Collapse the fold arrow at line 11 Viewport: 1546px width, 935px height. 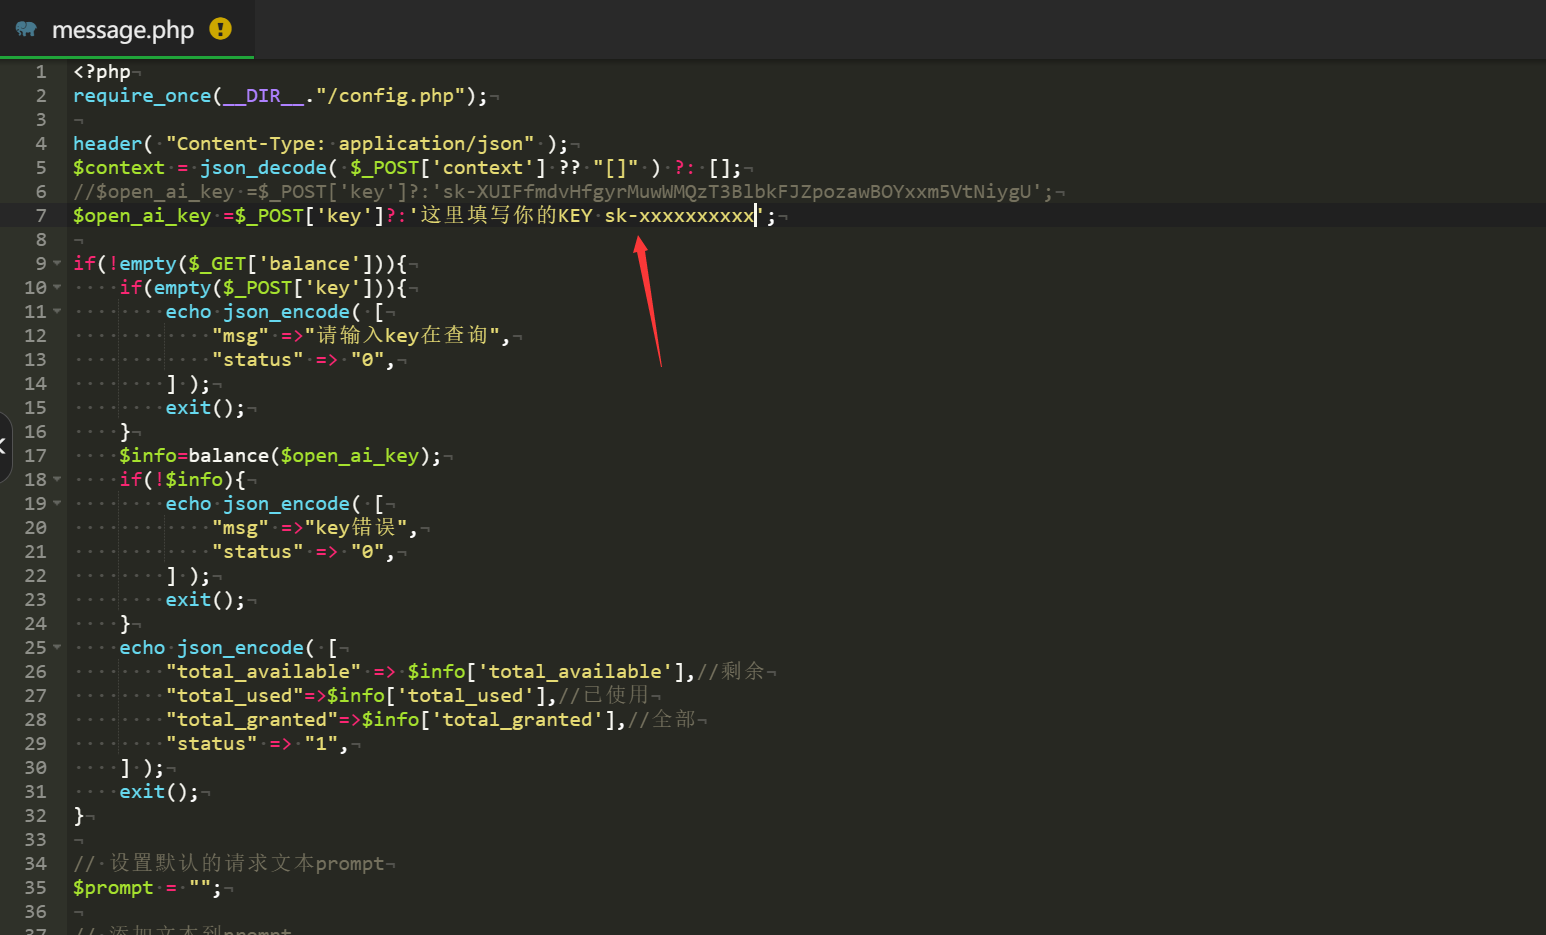pyautogui.click(x=57, y=311)
